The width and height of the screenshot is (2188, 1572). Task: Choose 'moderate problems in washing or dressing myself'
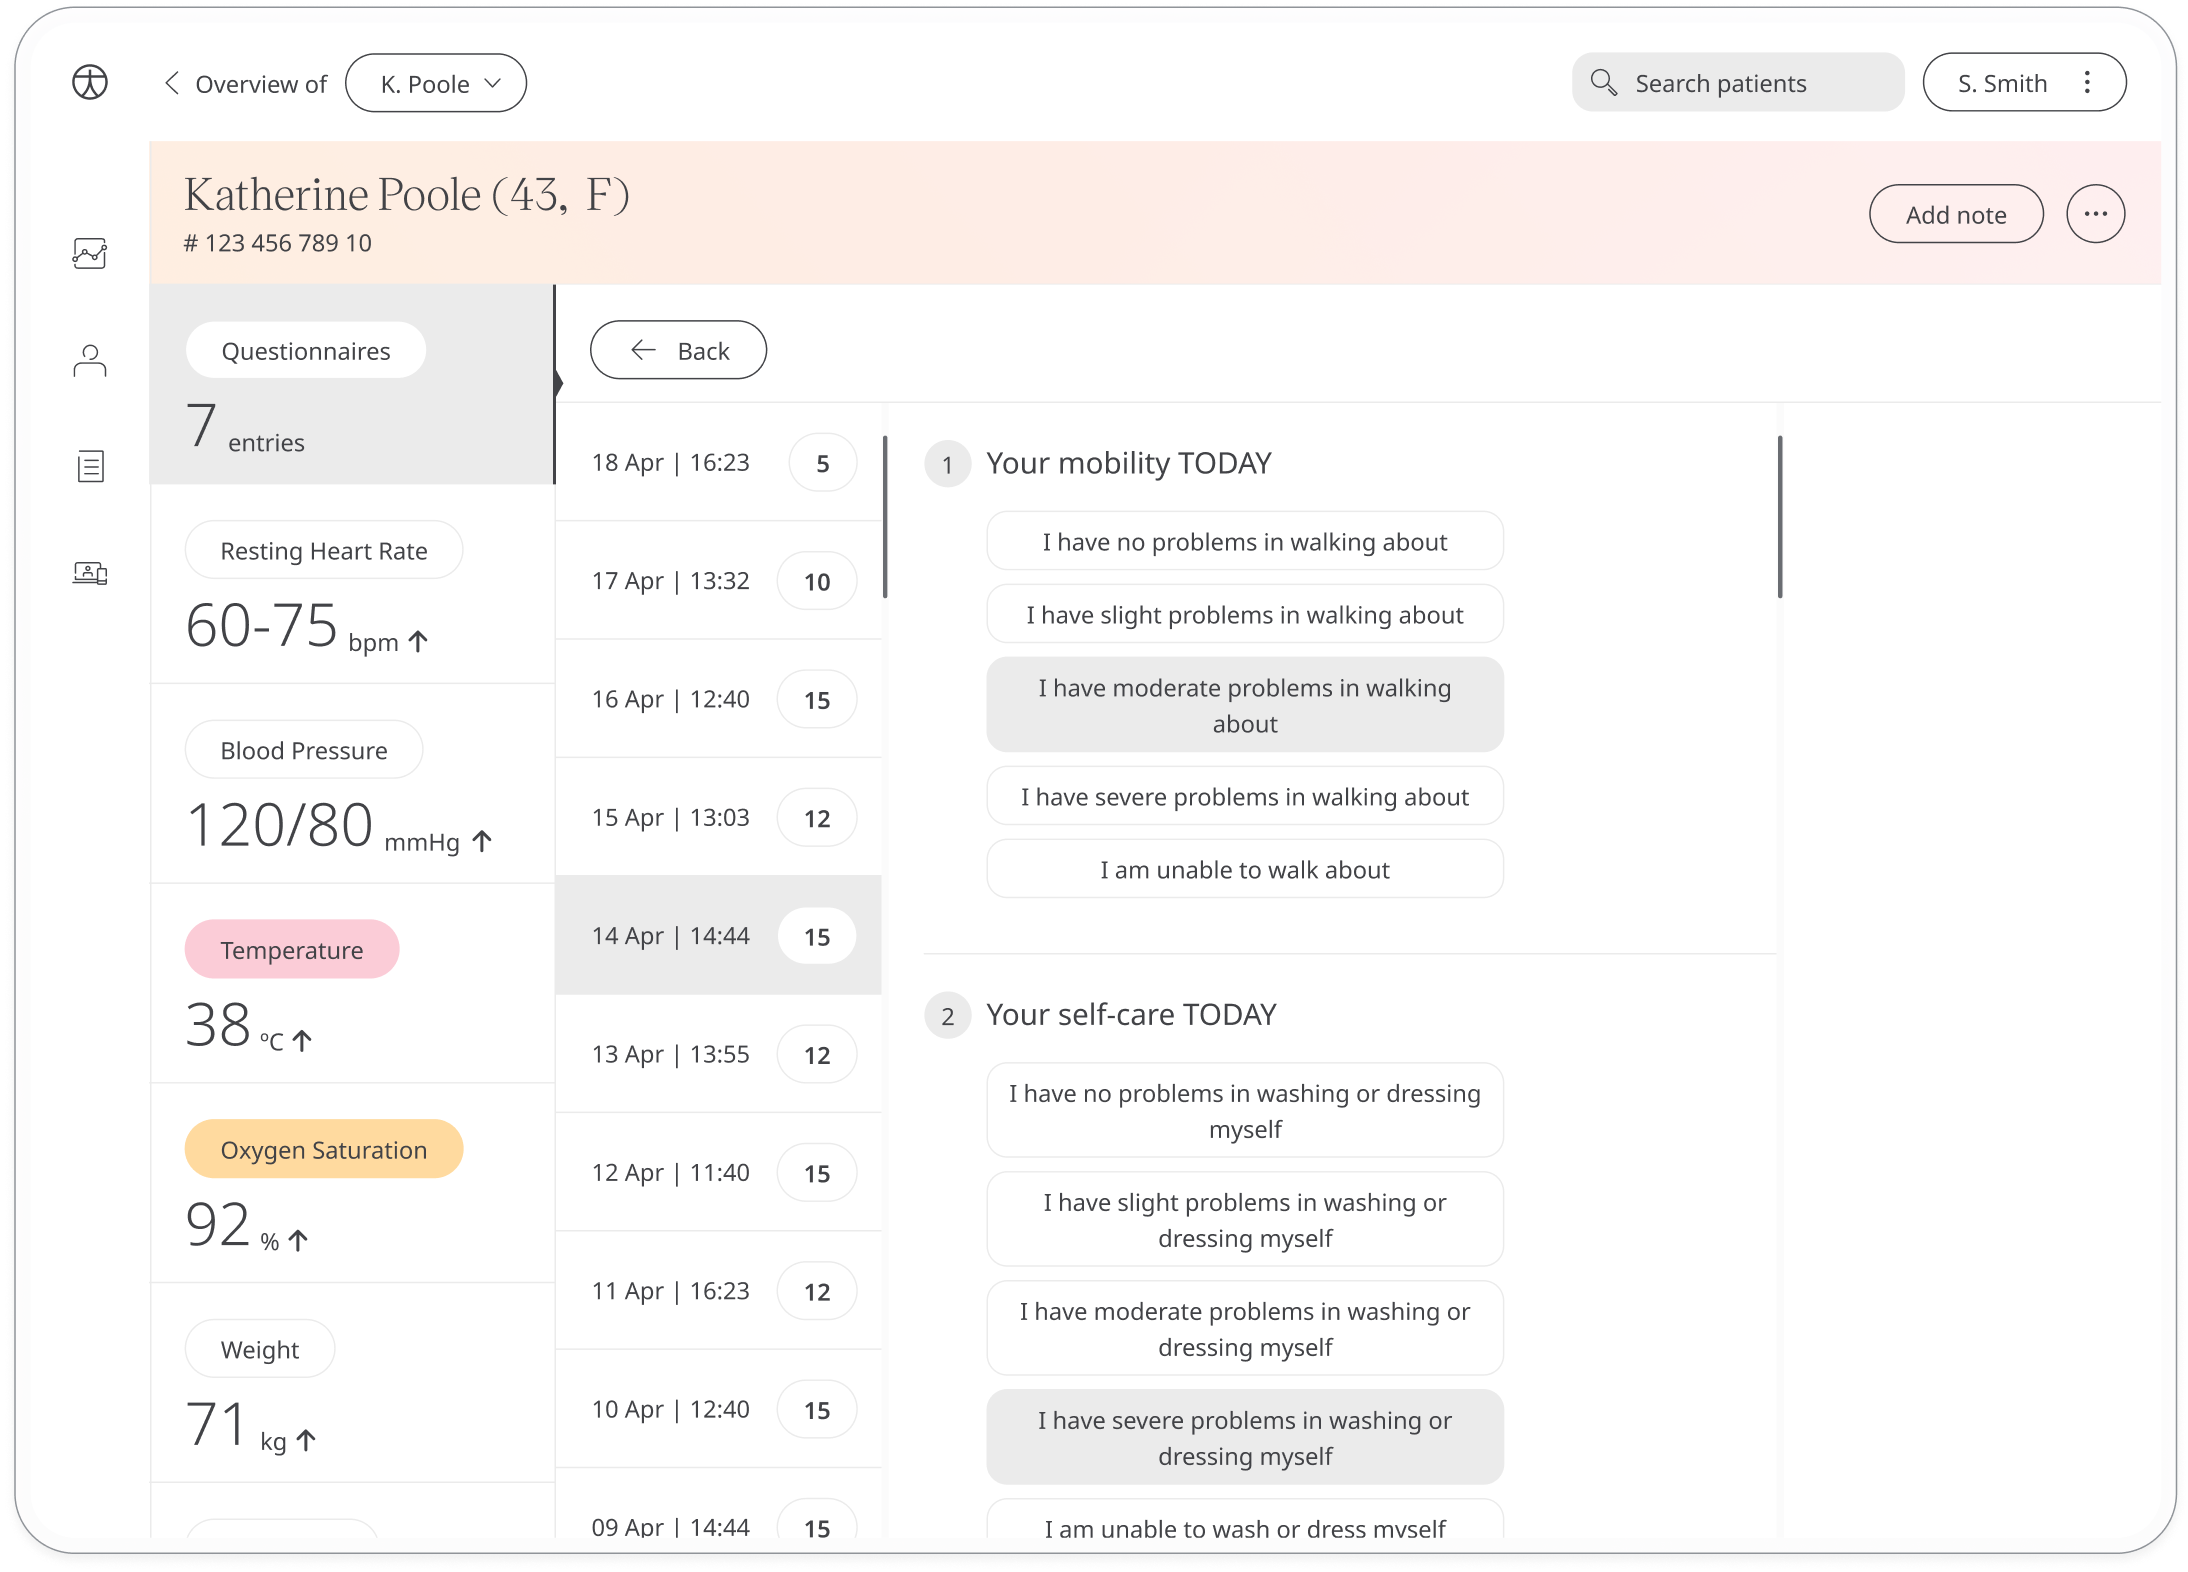point(1245,1329)
